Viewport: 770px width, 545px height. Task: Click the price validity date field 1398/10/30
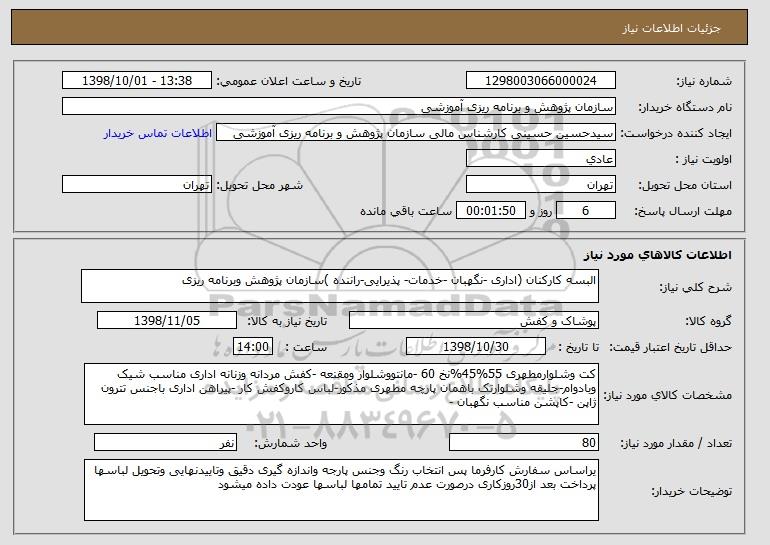click(476, 347)
